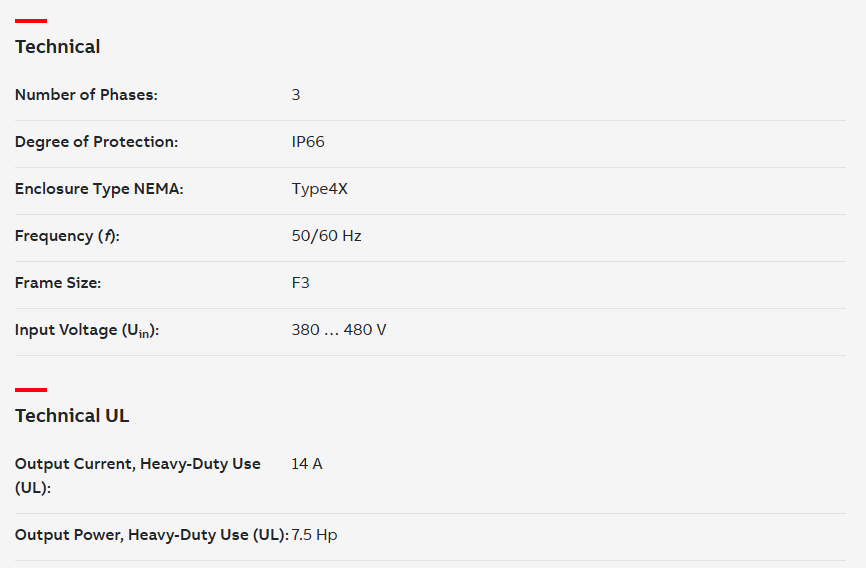Click the Enclosure Type NEMA label

100,189
